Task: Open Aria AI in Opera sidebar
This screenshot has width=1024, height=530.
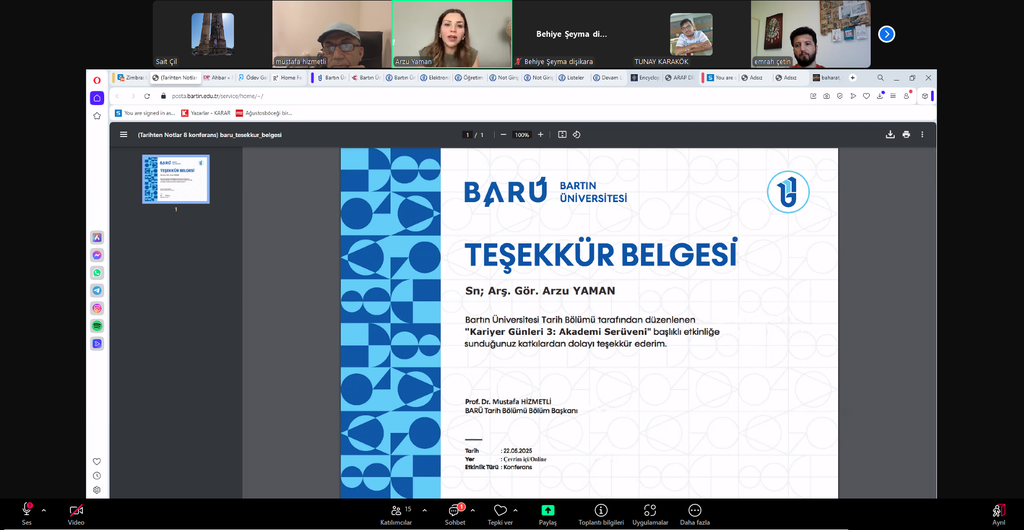Action: point(97,238)
